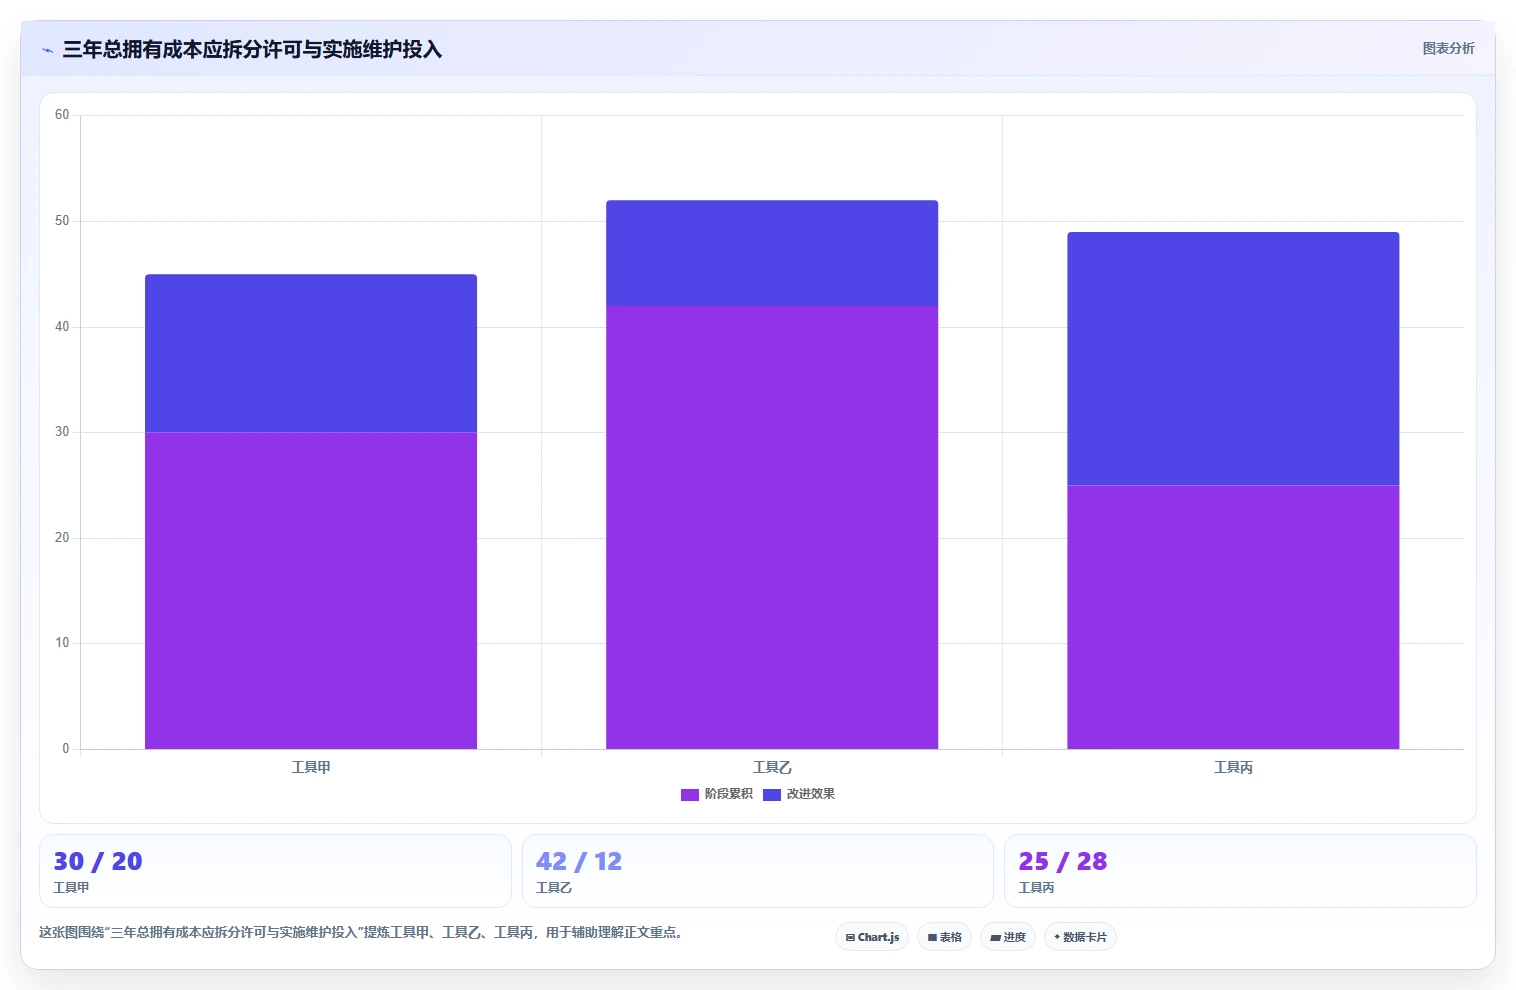Click the blue 改进效果 bar segment for 工具丙
The image size is (1516, 990).
[1233, 359]
